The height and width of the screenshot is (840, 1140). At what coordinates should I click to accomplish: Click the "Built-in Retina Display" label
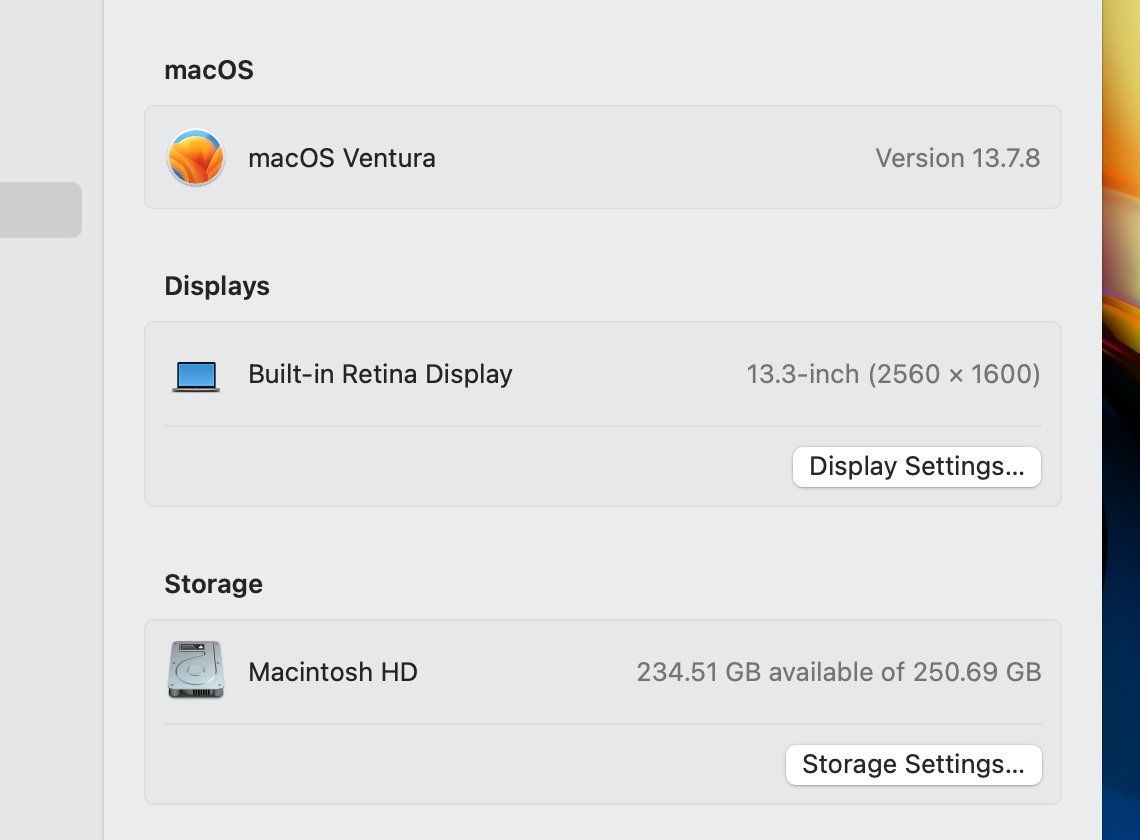(380, 374)
